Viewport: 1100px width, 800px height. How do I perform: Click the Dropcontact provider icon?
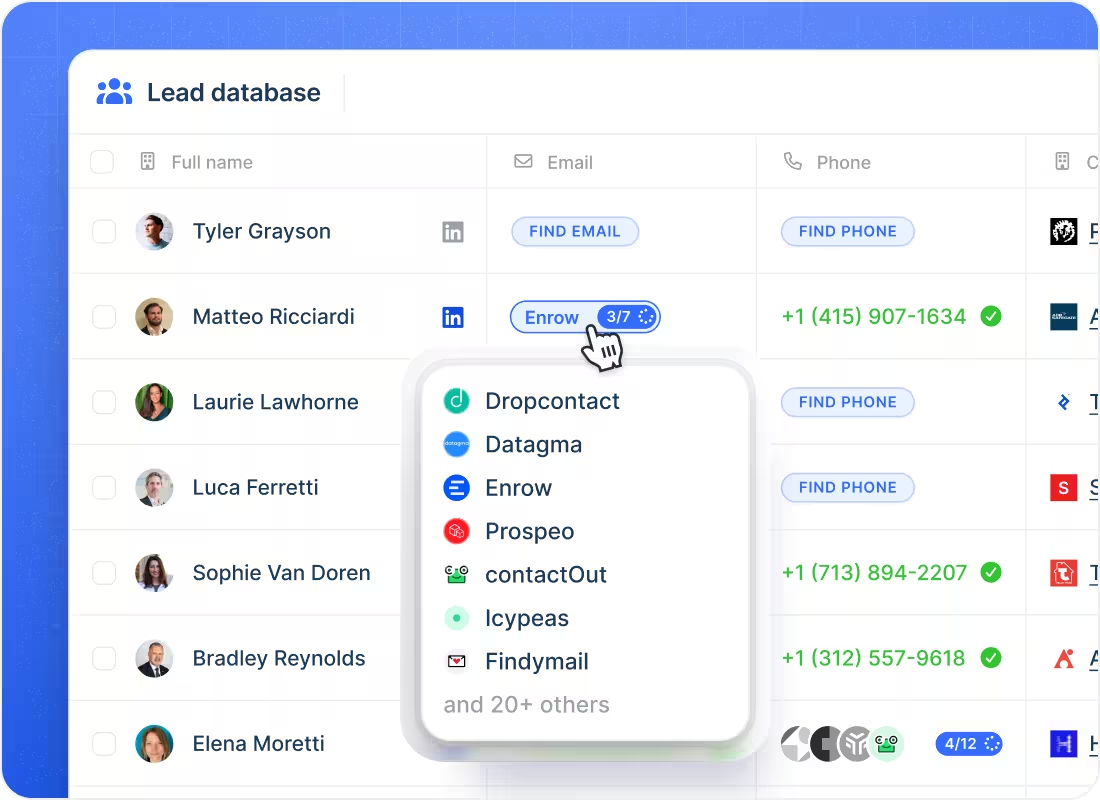[457, 401]
